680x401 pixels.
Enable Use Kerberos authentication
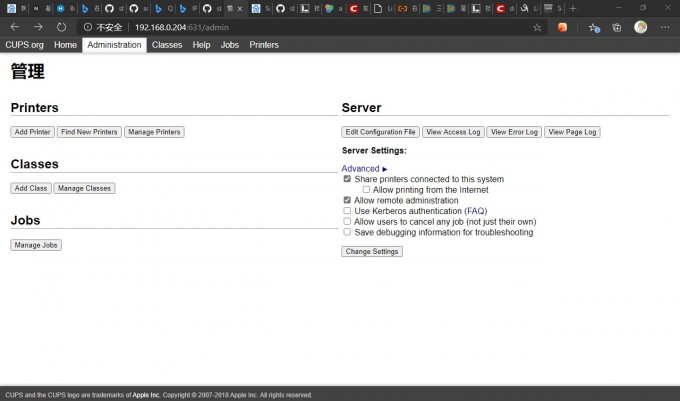(347, 211)
